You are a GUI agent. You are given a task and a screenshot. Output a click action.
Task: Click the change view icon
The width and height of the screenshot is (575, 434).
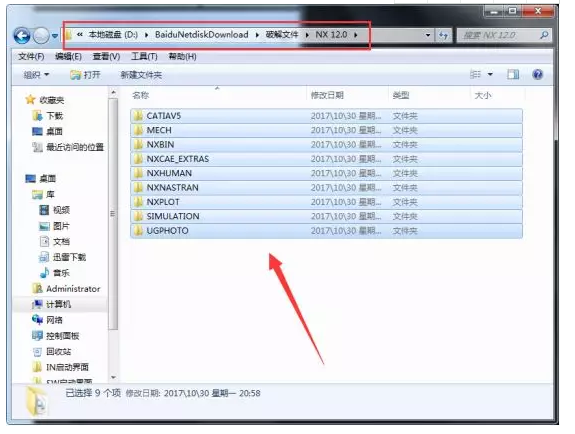[x=475, y=74]
